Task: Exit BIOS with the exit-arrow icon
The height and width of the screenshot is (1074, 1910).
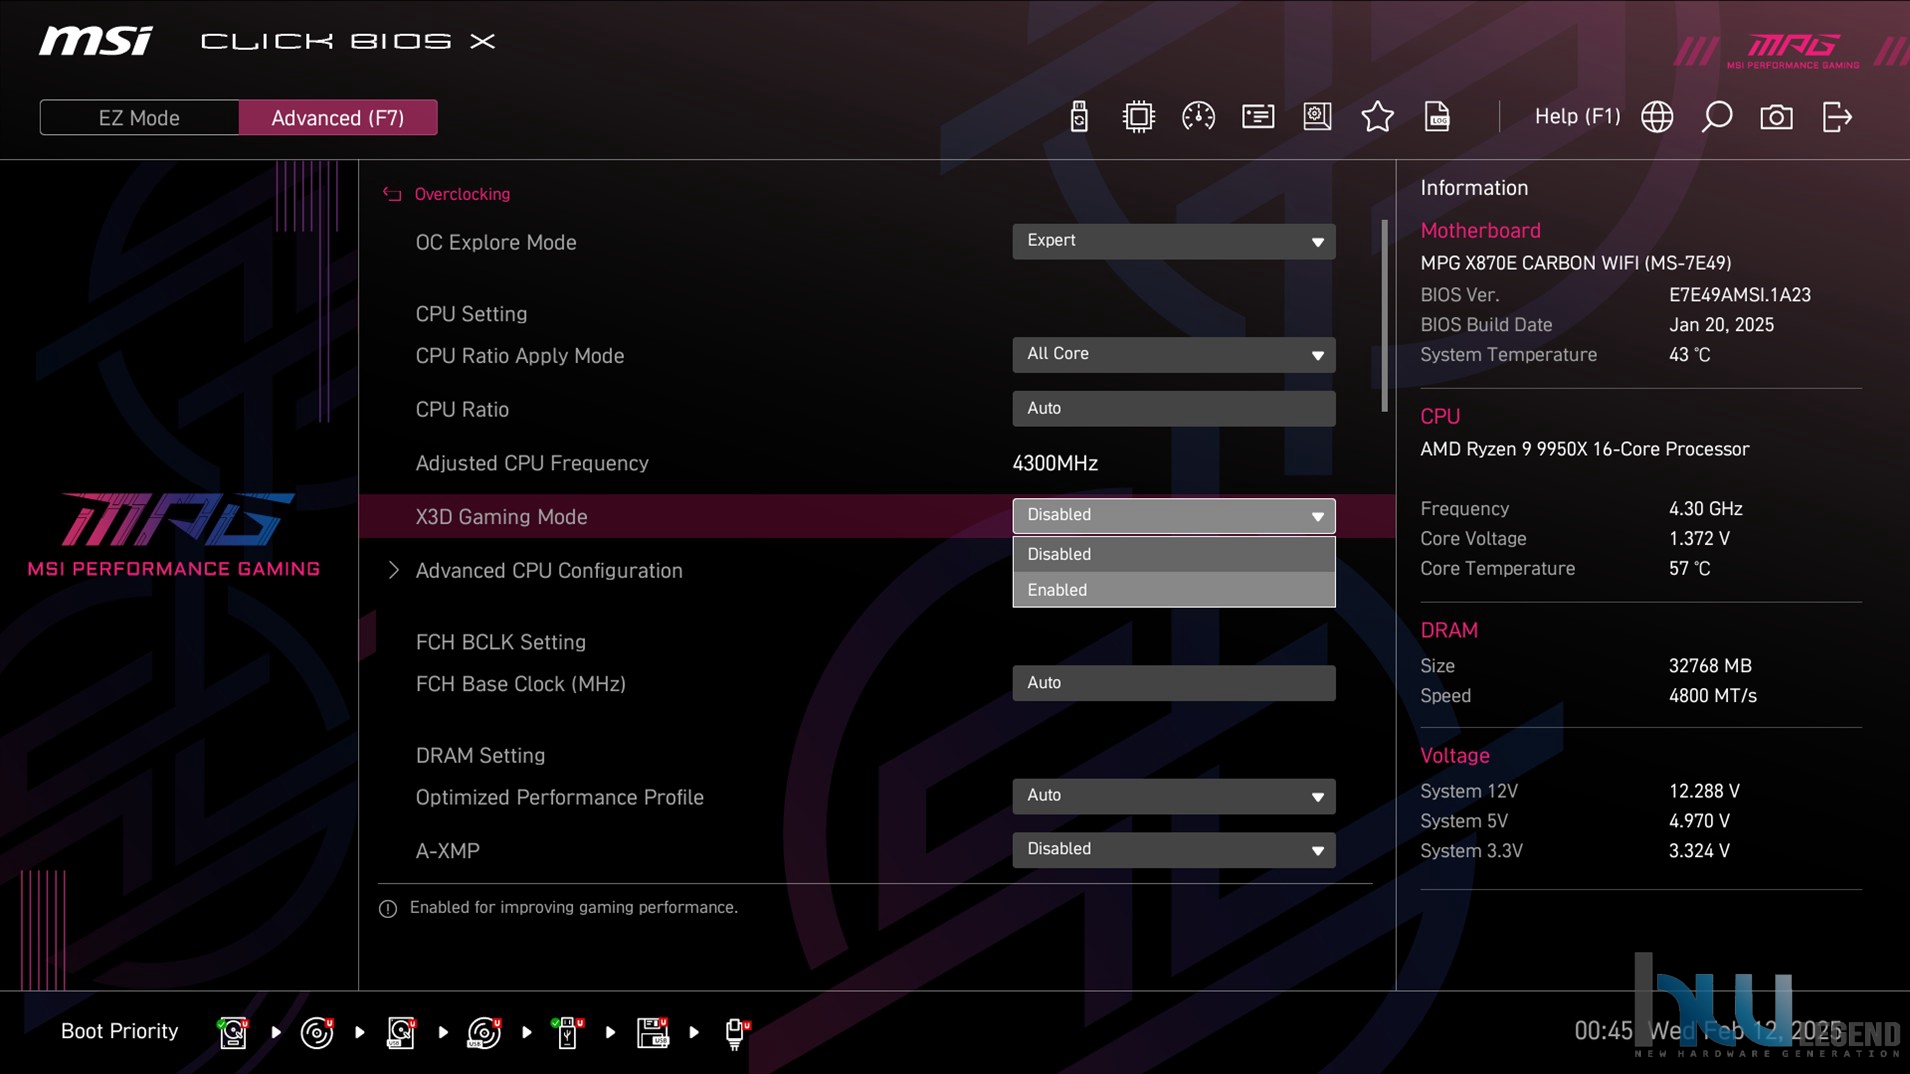Action: click(1837, 117)
